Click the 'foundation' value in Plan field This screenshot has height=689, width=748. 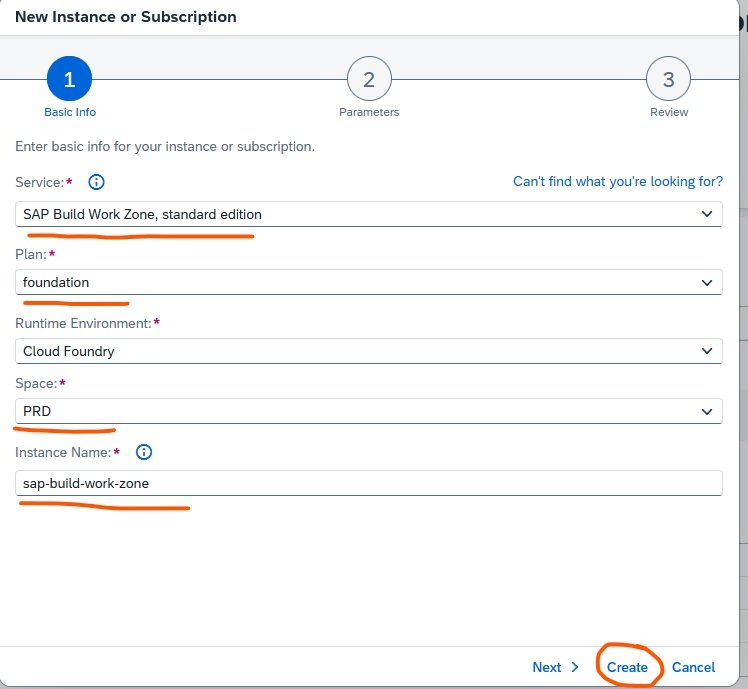56,283
